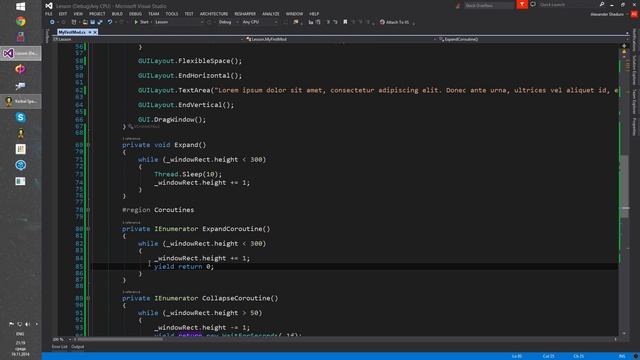
Task: Open the Error List tab
Action: (x=60, y=347)
